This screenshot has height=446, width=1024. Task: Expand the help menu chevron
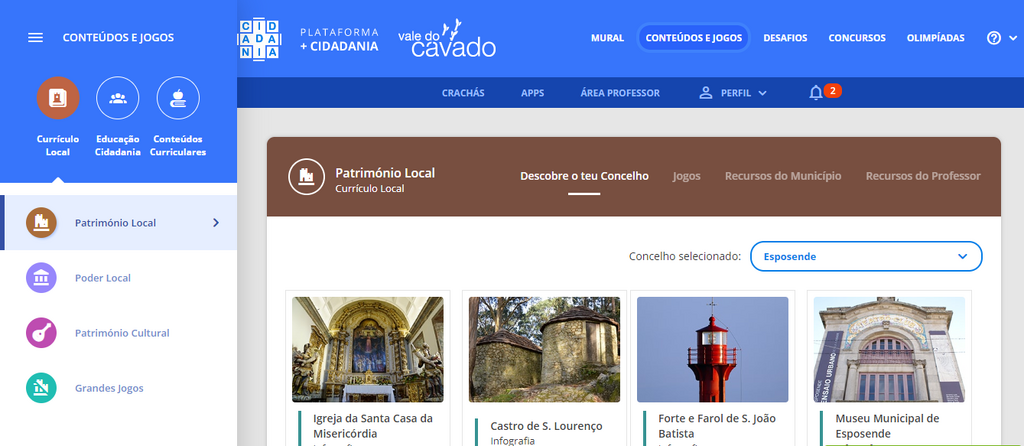[x=1012, y=38]
